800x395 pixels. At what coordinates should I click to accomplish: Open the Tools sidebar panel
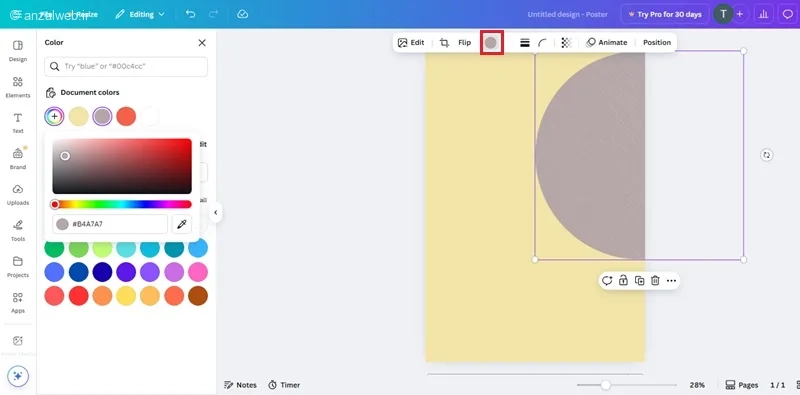tap(18, 230)
